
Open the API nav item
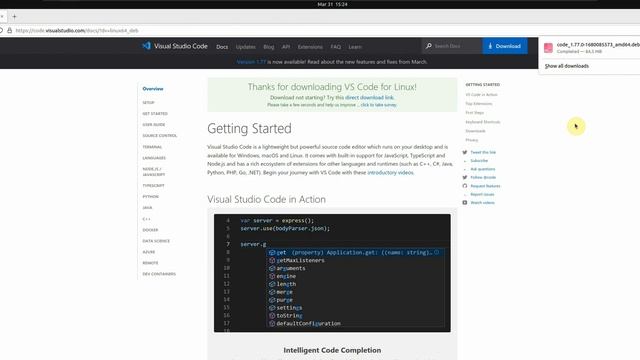tap(286, 47)
